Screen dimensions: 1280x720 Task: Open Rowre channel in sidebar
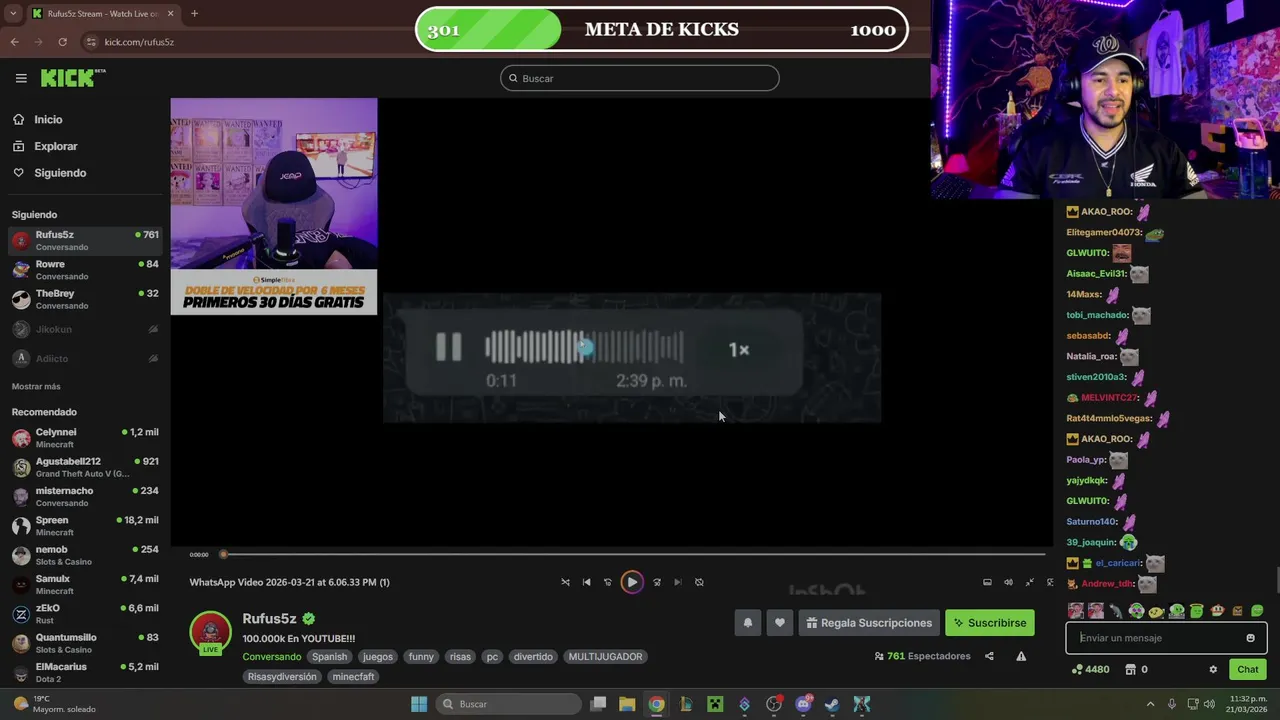click(x=85, y=270)
